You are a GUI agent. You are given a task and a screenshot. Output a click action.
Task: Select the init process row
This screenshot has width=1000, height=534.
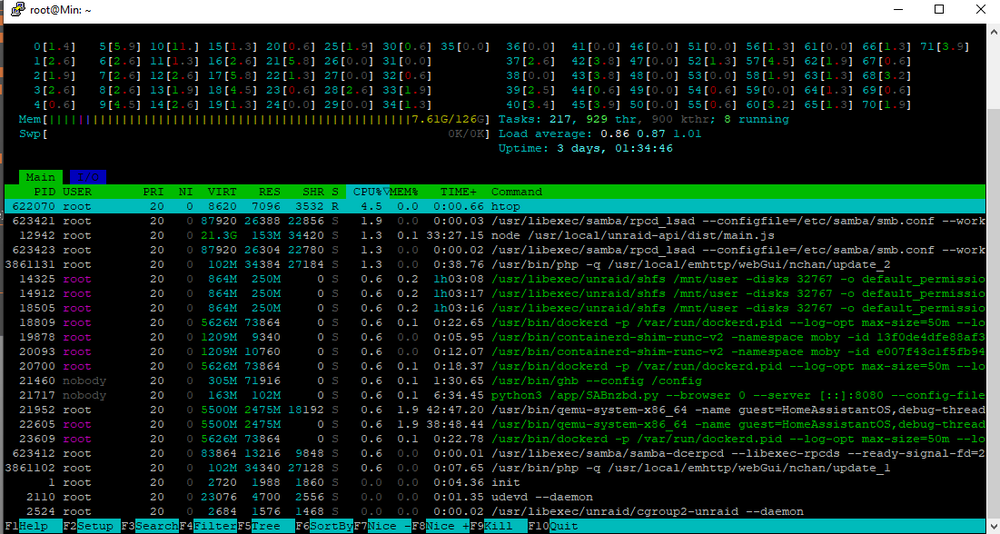point(495,482)
